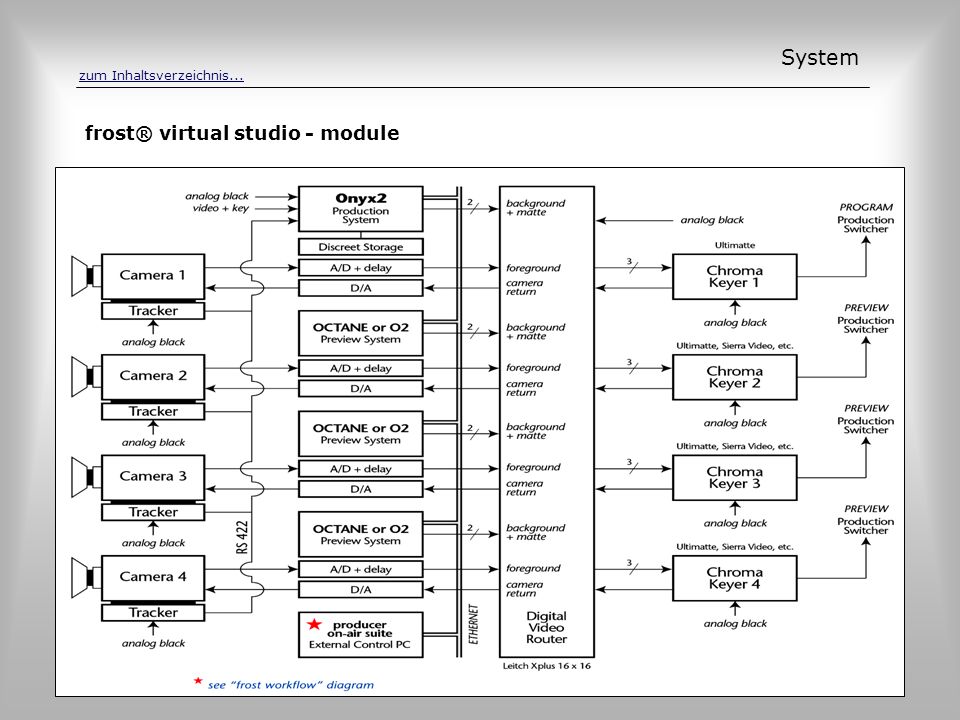Click the "Ultimatte" label above Chroma Keyer 1
The width and height of the screenshot is (960, 720).
click(x=735, y=246)
